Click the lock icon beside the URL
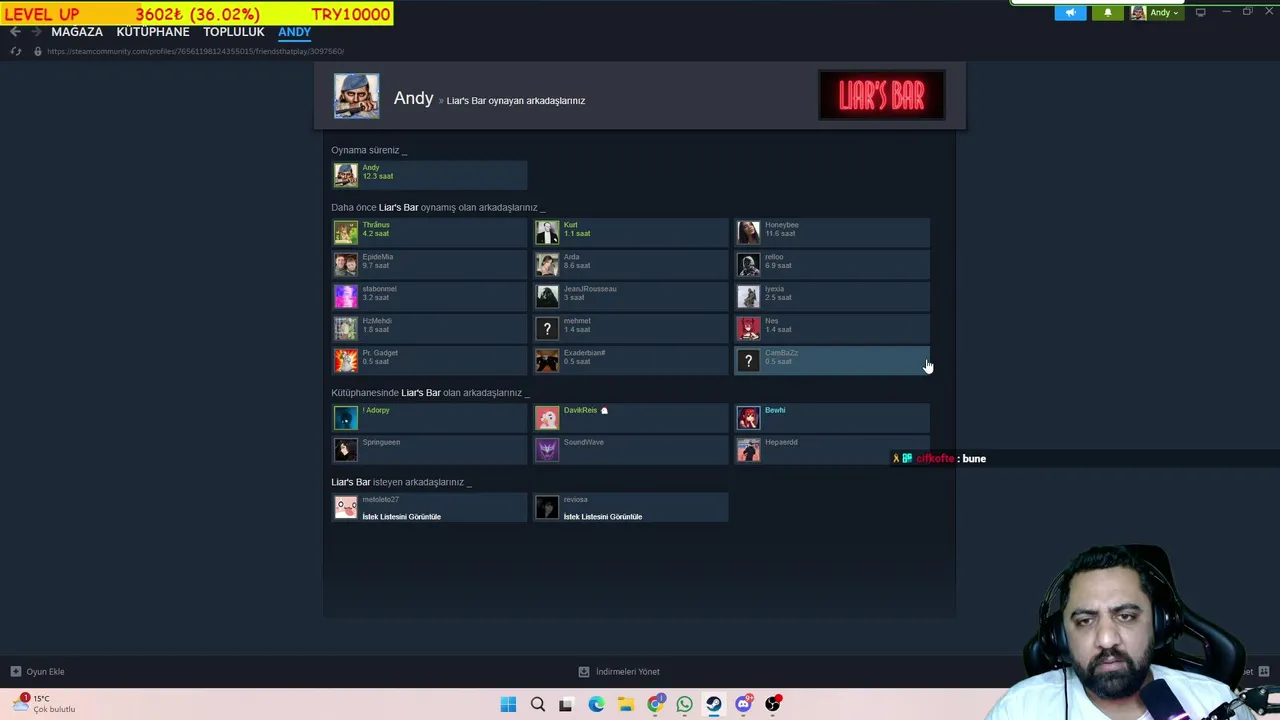 click(38, 51)
